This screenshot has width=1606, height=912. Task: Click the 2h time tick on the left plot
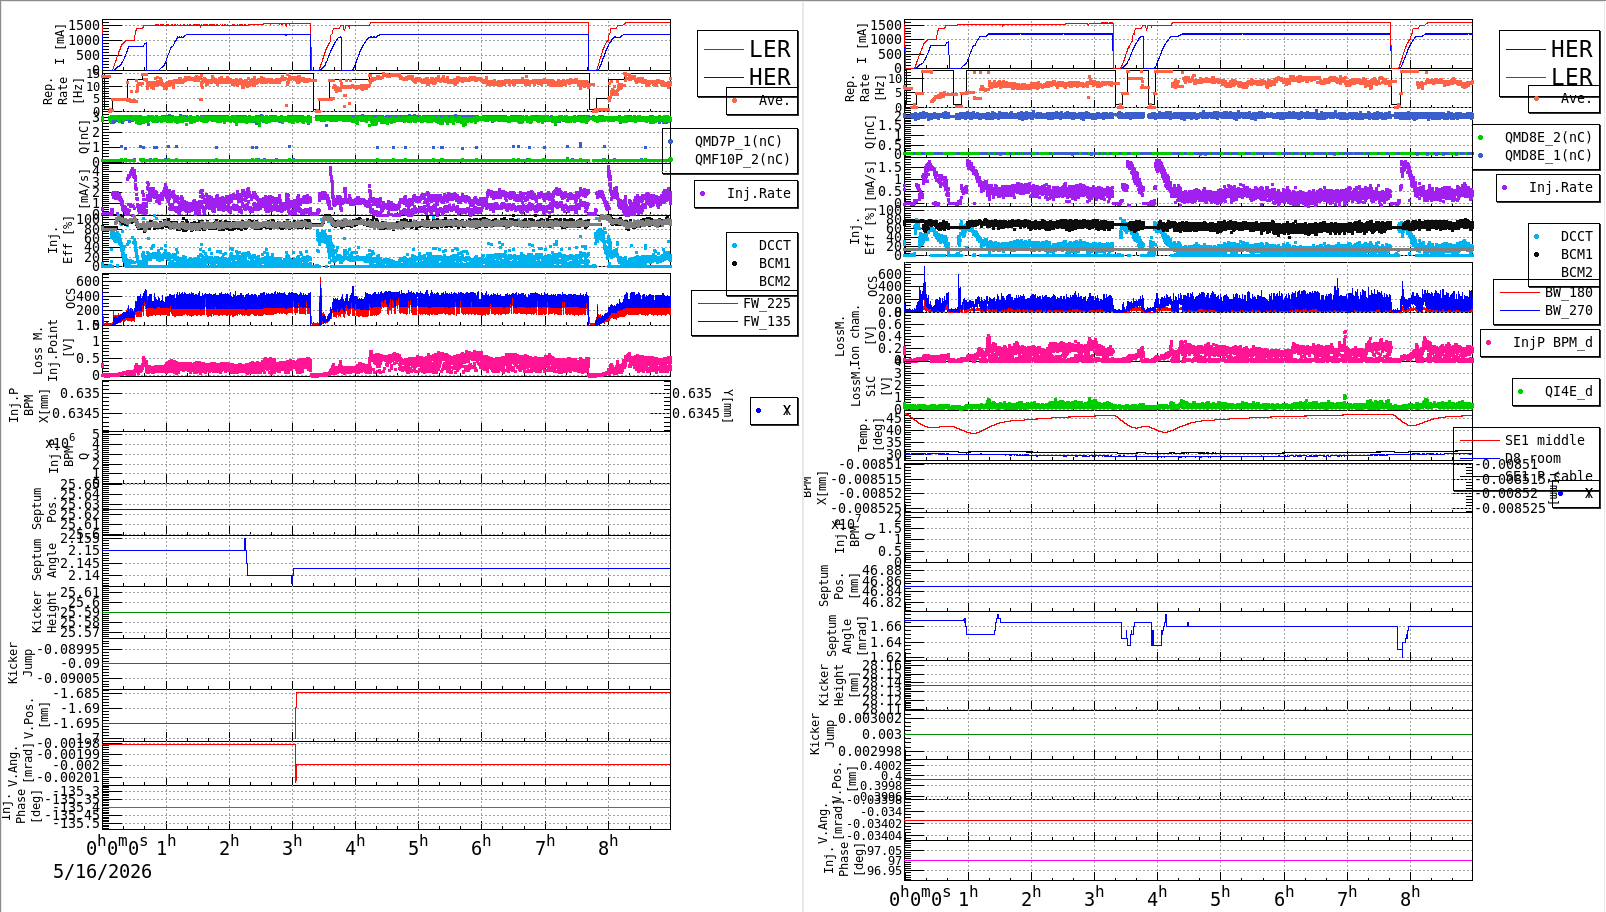[229, 847]
